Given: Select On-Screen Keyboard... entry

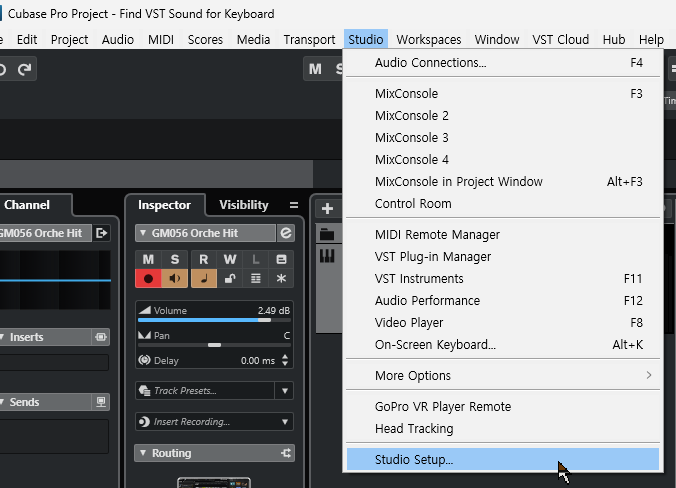Looking at the screenshot, I should tap(503, 344).
